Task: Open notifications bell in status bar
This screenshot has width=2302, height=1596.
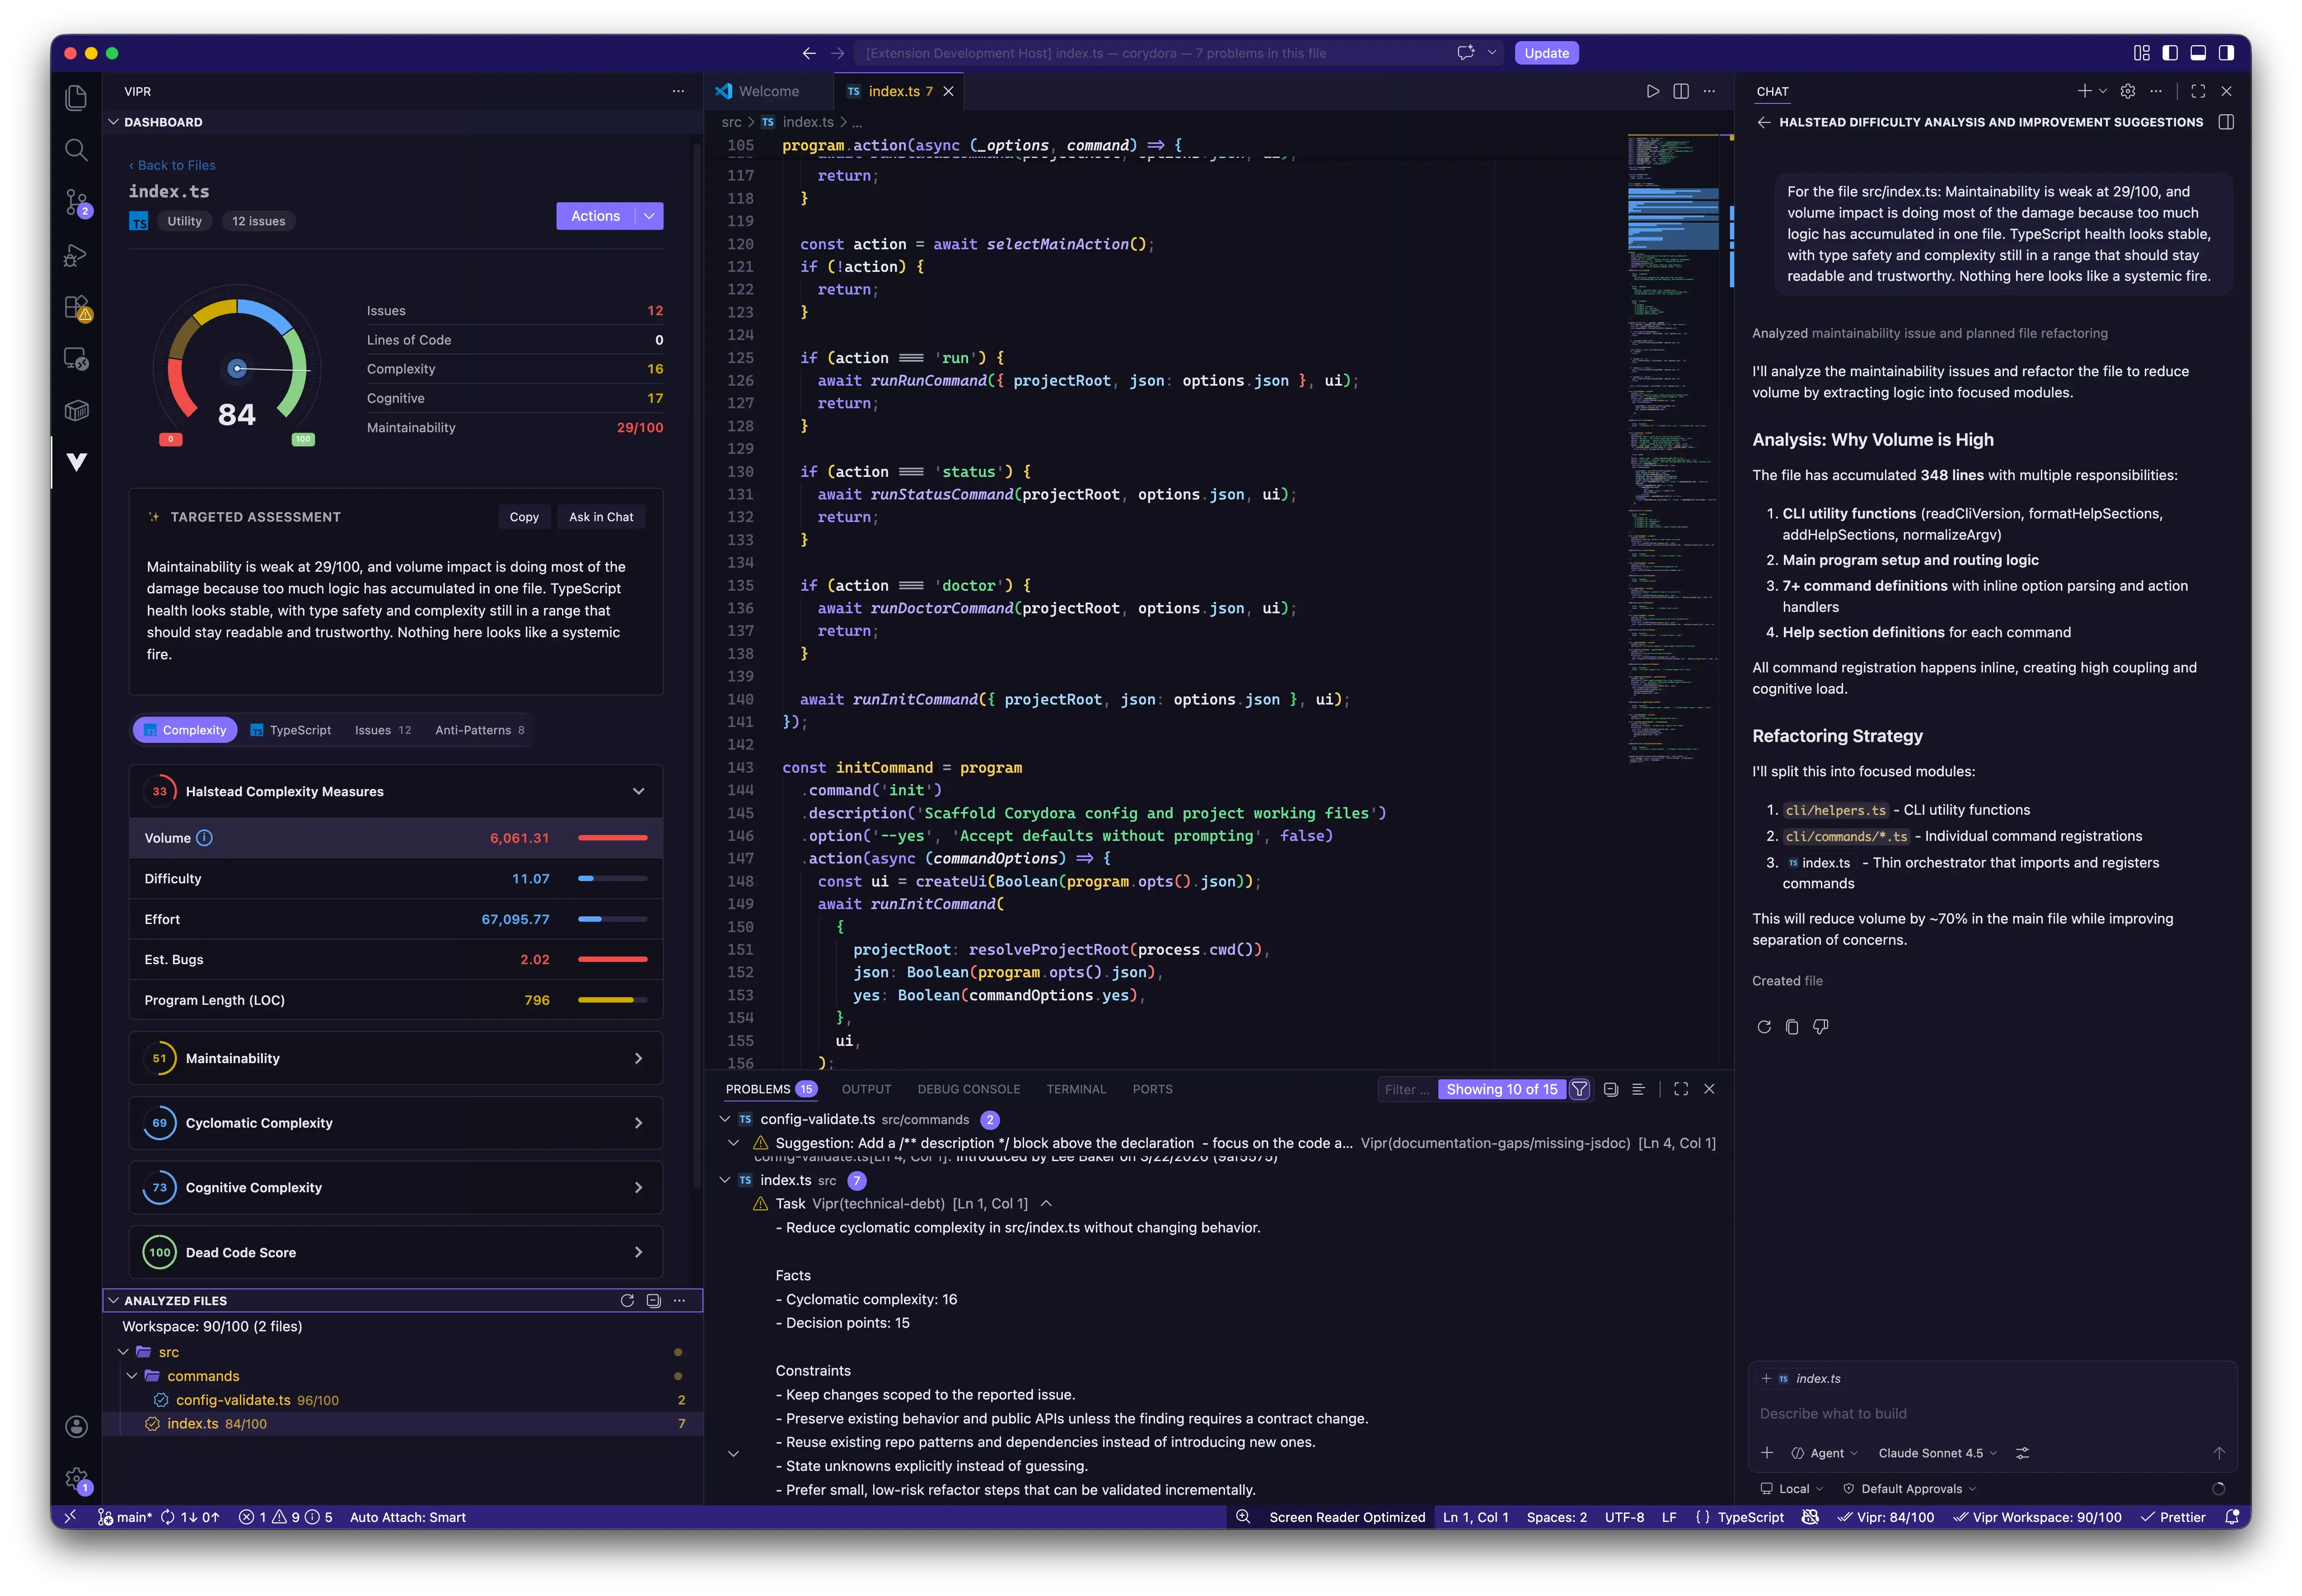Action: pyautogui.click(x=2232, y=1517)
